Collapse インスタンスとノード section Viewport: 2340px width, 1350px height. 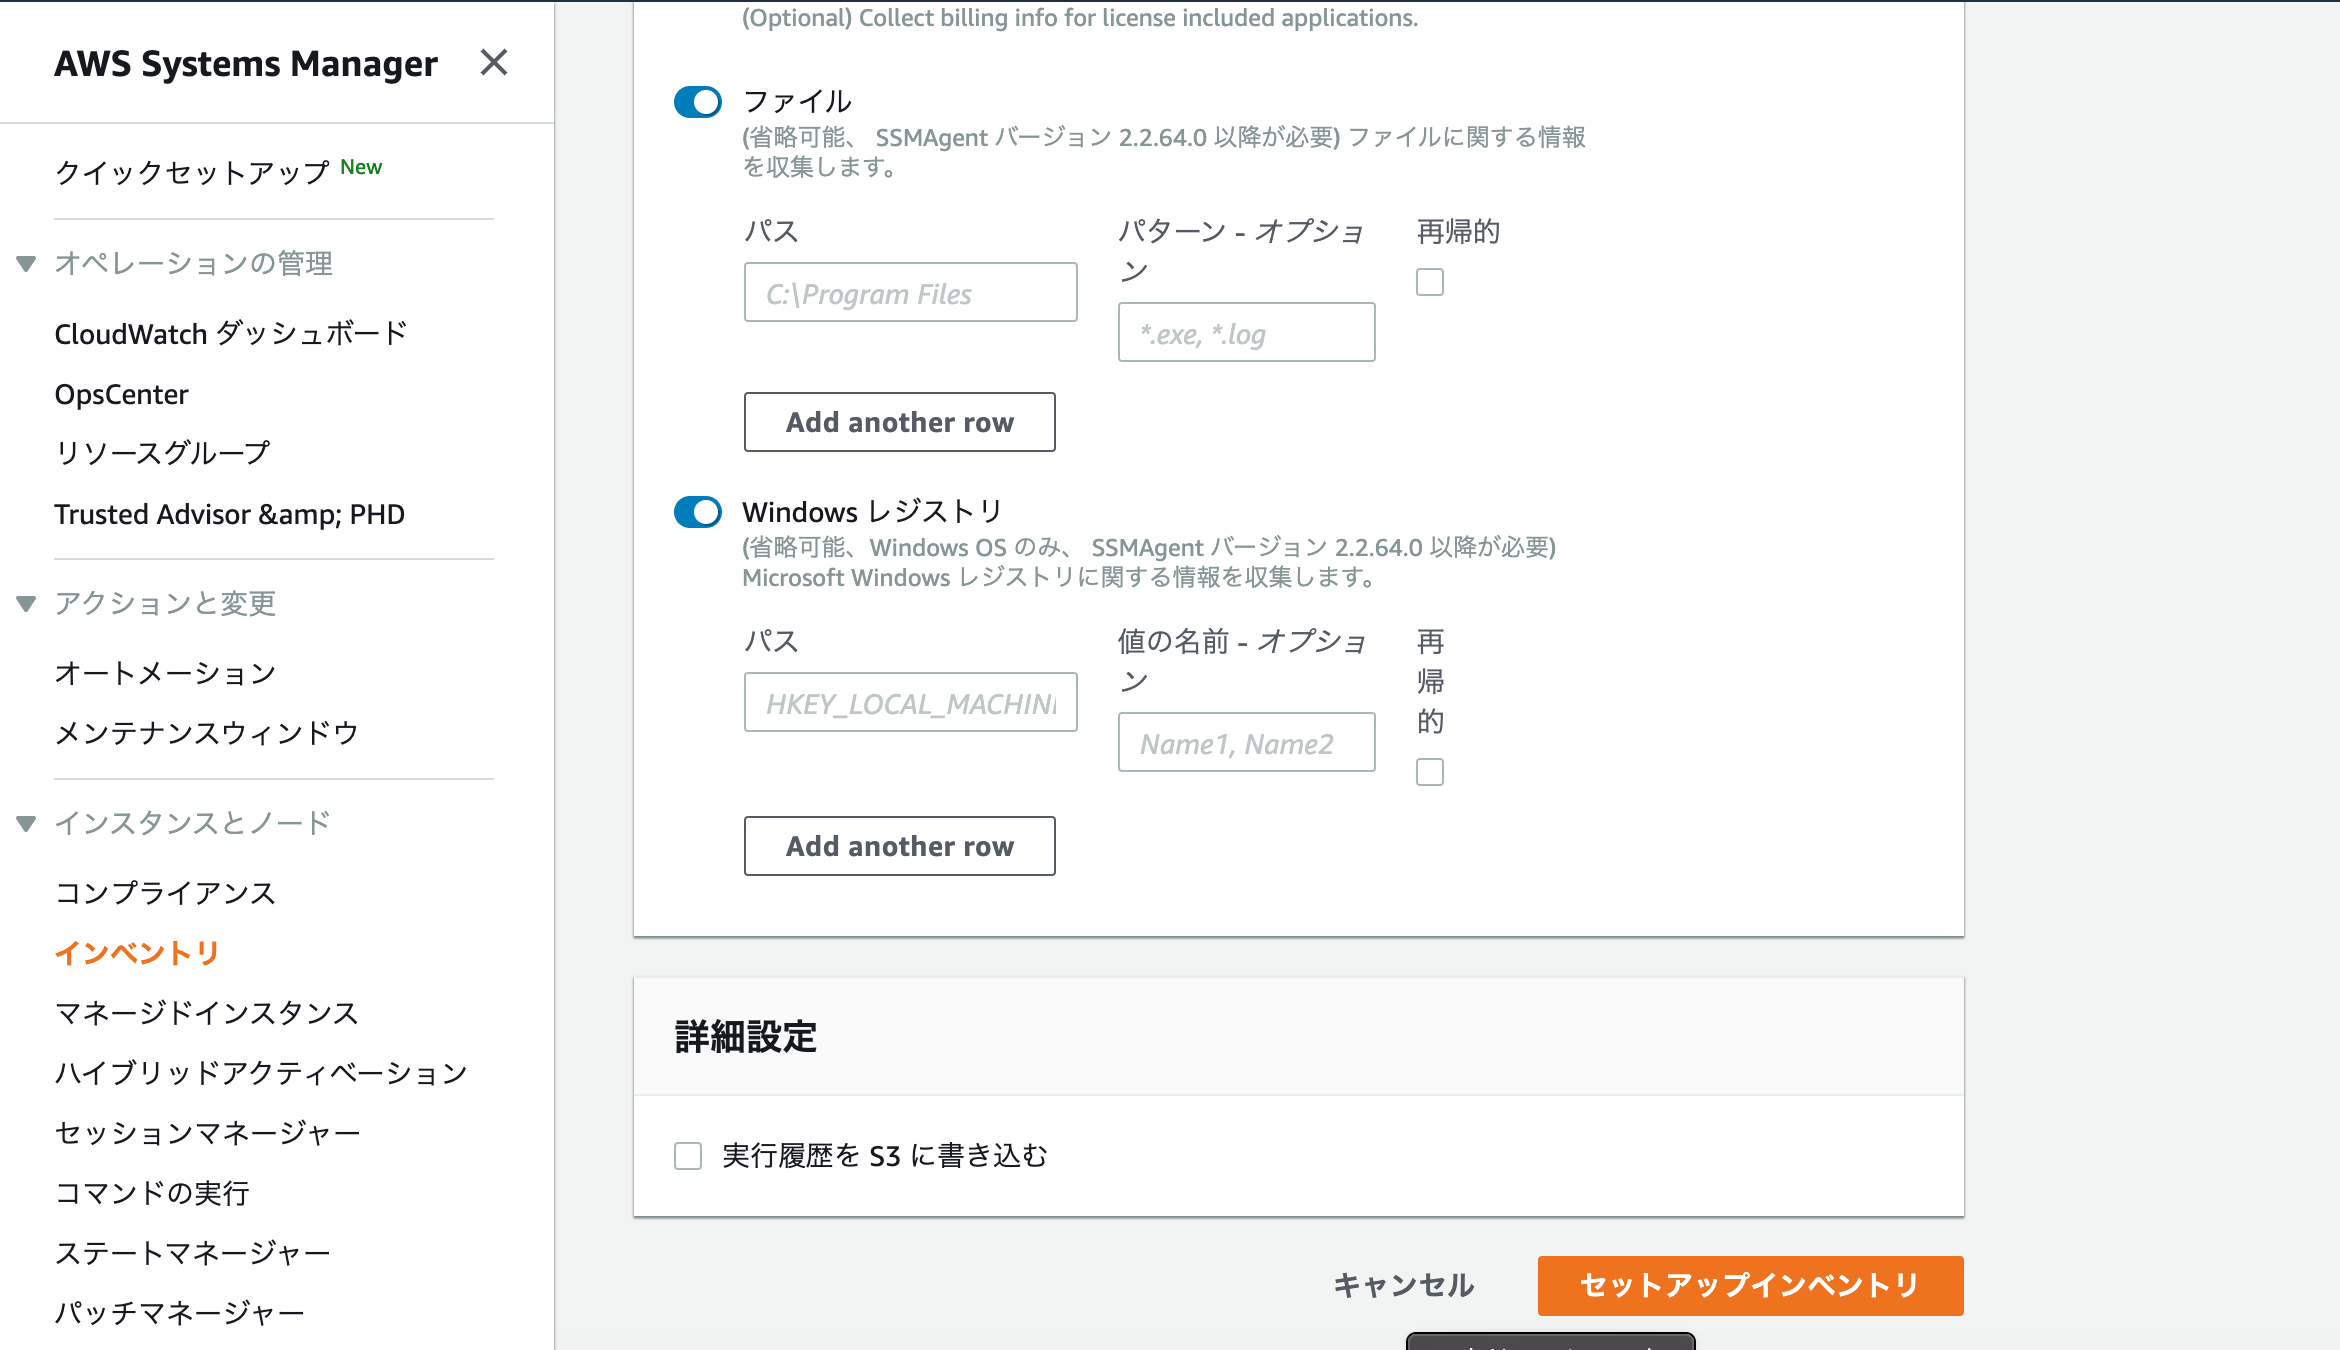[x=27, y=824]
